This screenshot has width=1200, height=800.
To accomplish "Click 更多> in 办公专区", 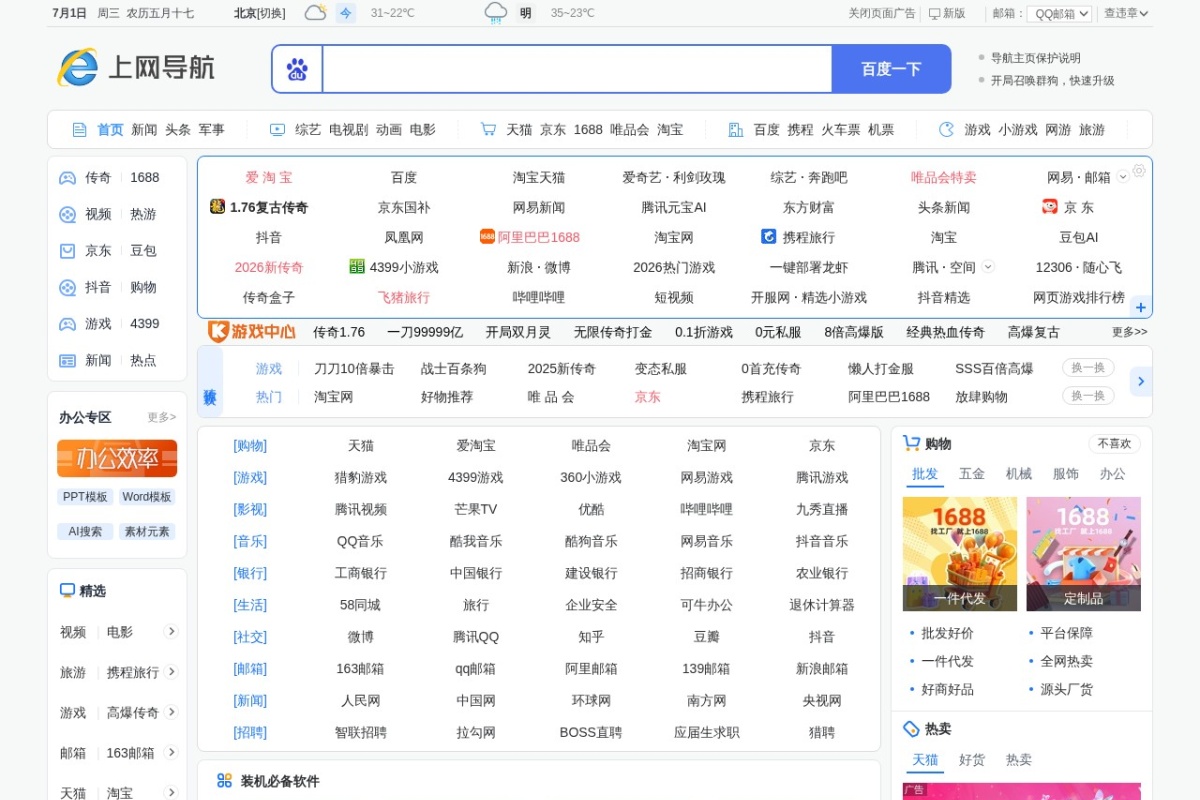I will click(162, 417).
